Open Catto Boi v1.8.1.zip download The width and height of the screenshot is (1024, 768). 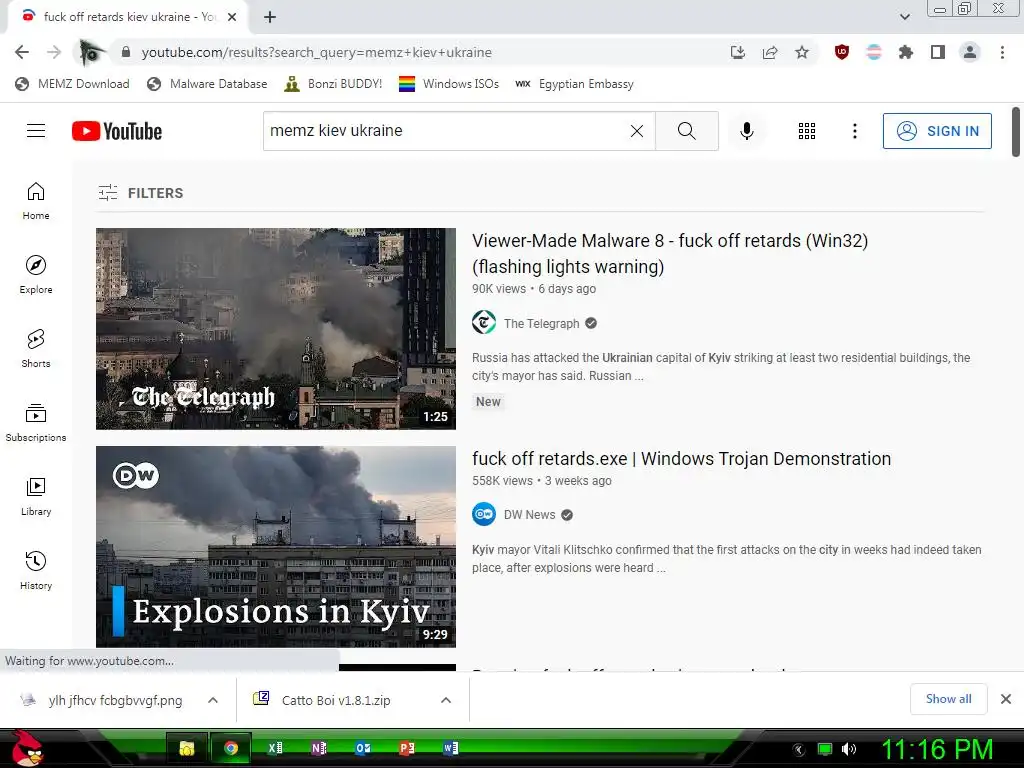[x=323, y=700]
